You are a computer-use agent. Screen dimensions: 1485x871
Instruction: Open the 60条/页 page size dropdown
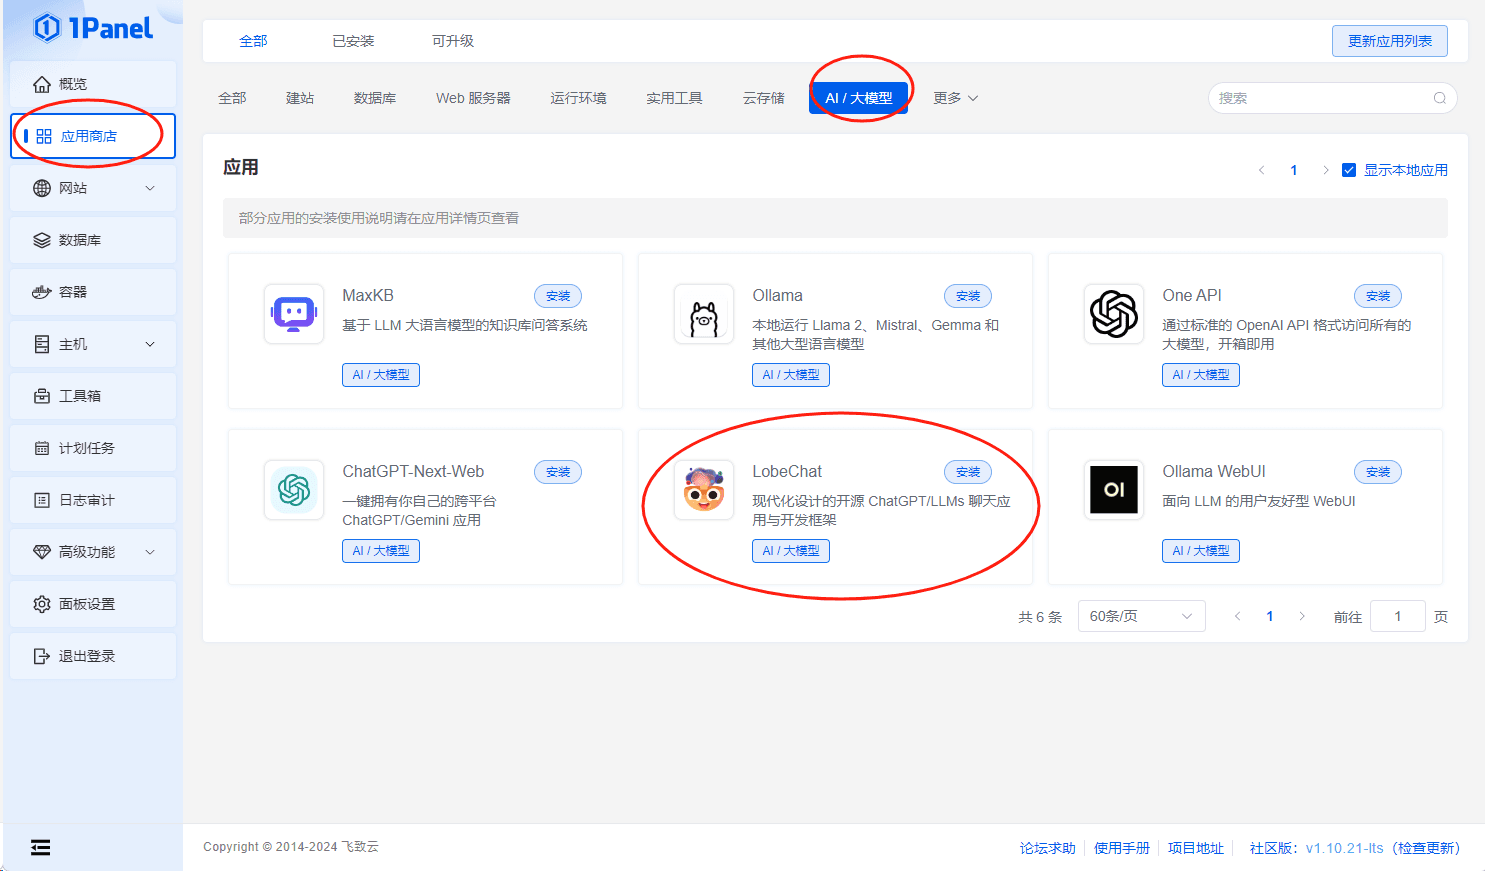pos(1140,616)
